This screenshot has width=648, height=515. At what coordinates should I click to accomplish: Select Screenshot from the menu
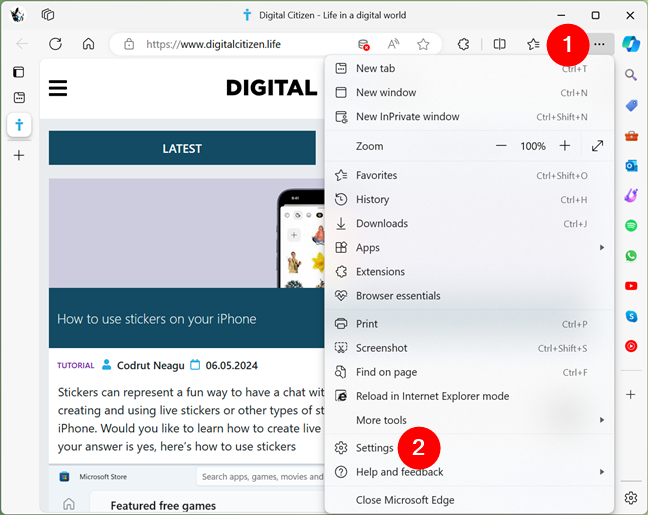pos(469,348)
